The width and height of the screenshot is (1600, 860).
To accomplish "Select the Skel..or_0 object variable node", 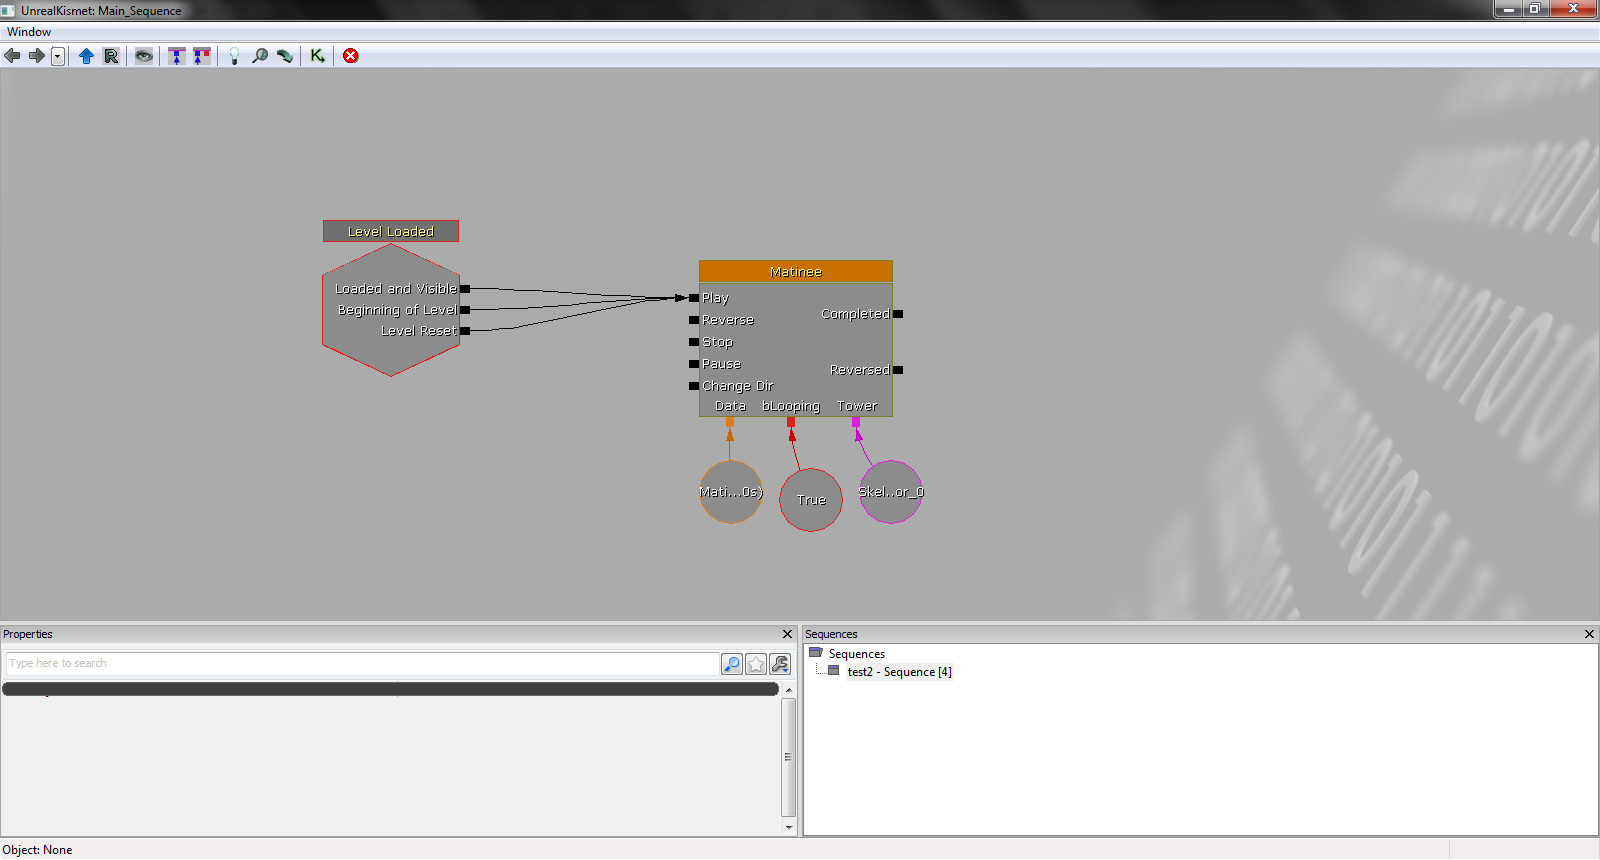I will click(891, 492).
